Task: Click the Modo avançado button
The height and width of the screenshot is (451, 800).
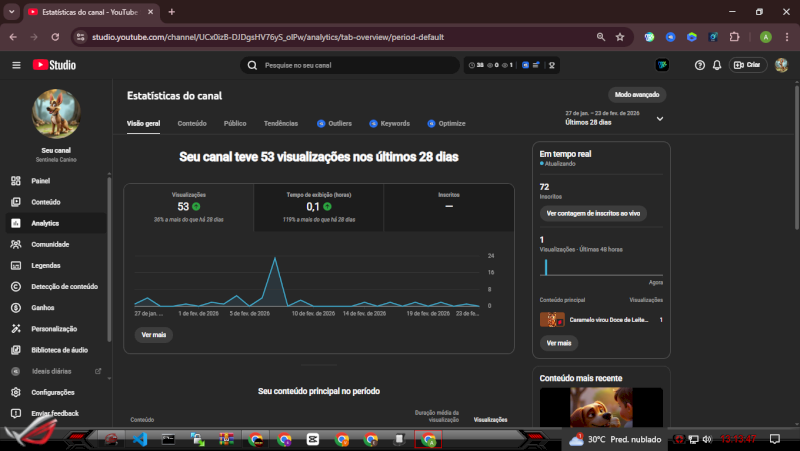Action: coord(636,94)
